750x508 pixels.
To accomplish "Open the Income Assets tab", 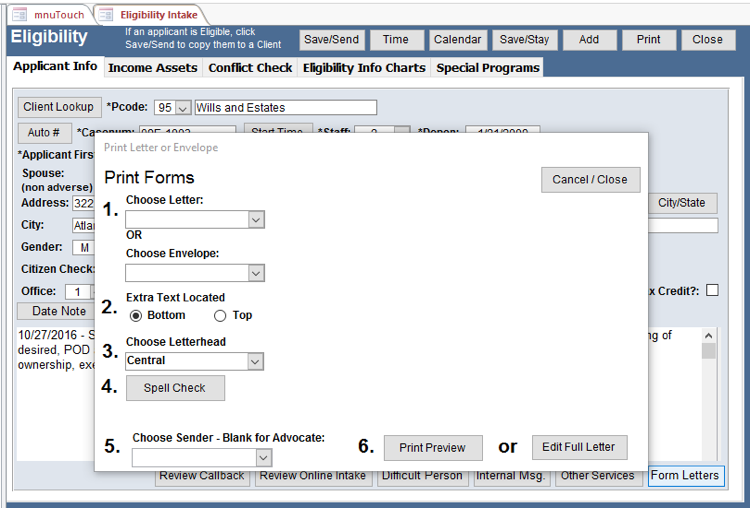I will click(153, 68).
